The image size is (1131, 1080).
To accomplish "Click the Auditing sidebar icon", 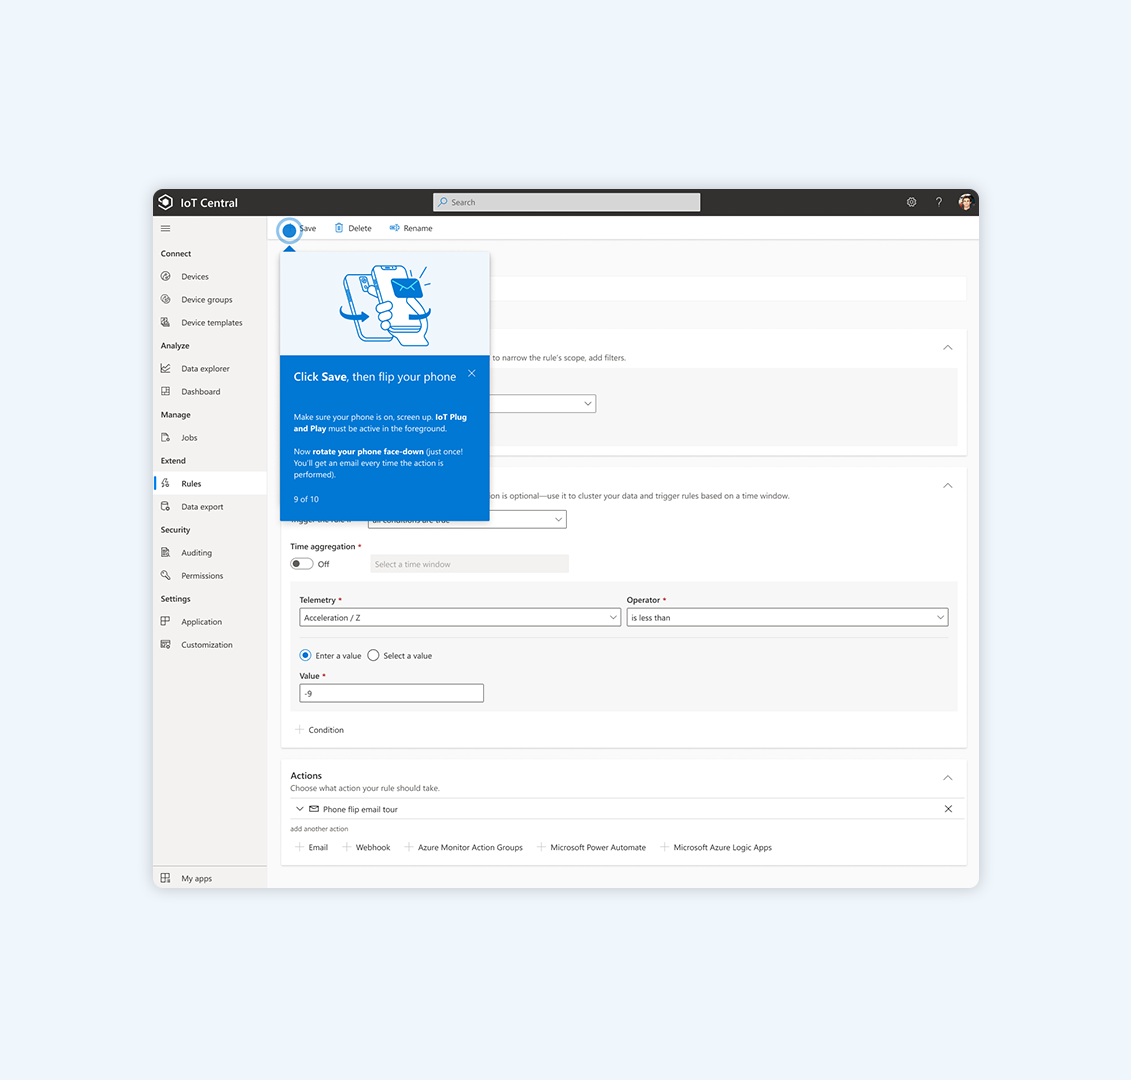I will (166, 553).
